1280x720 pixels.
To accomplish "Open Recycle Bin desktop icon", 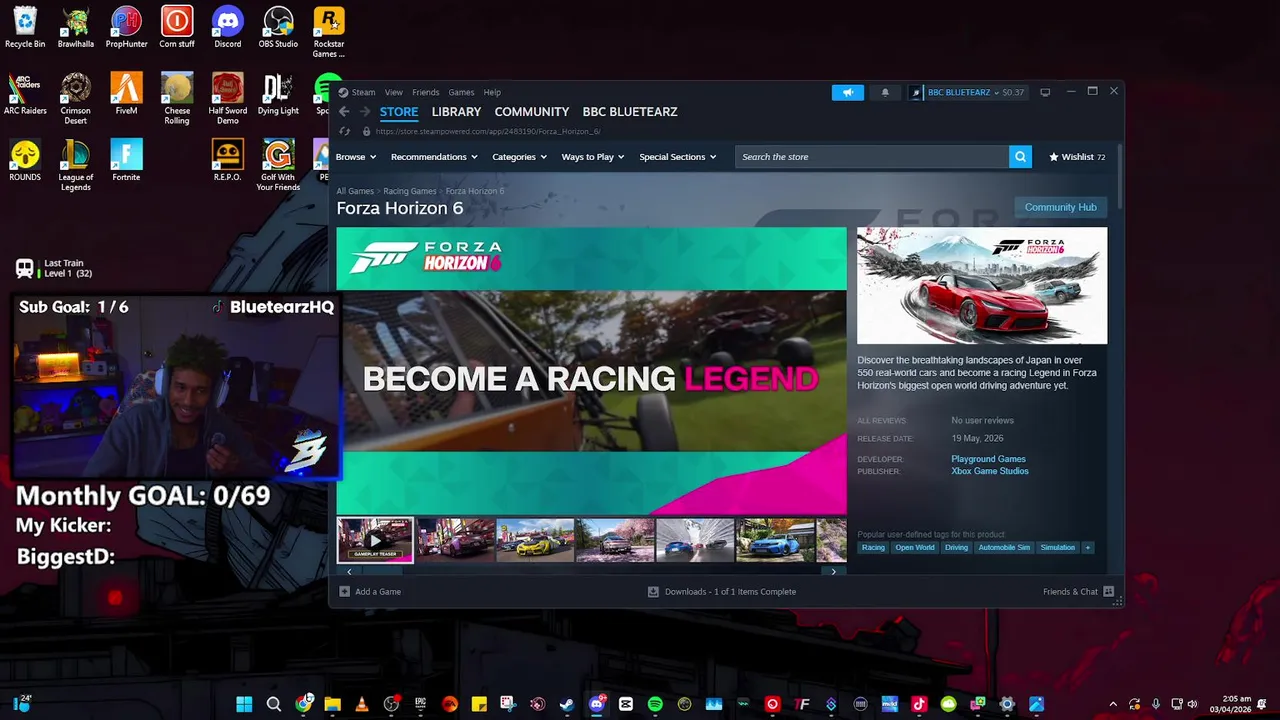I will [25, 27].
